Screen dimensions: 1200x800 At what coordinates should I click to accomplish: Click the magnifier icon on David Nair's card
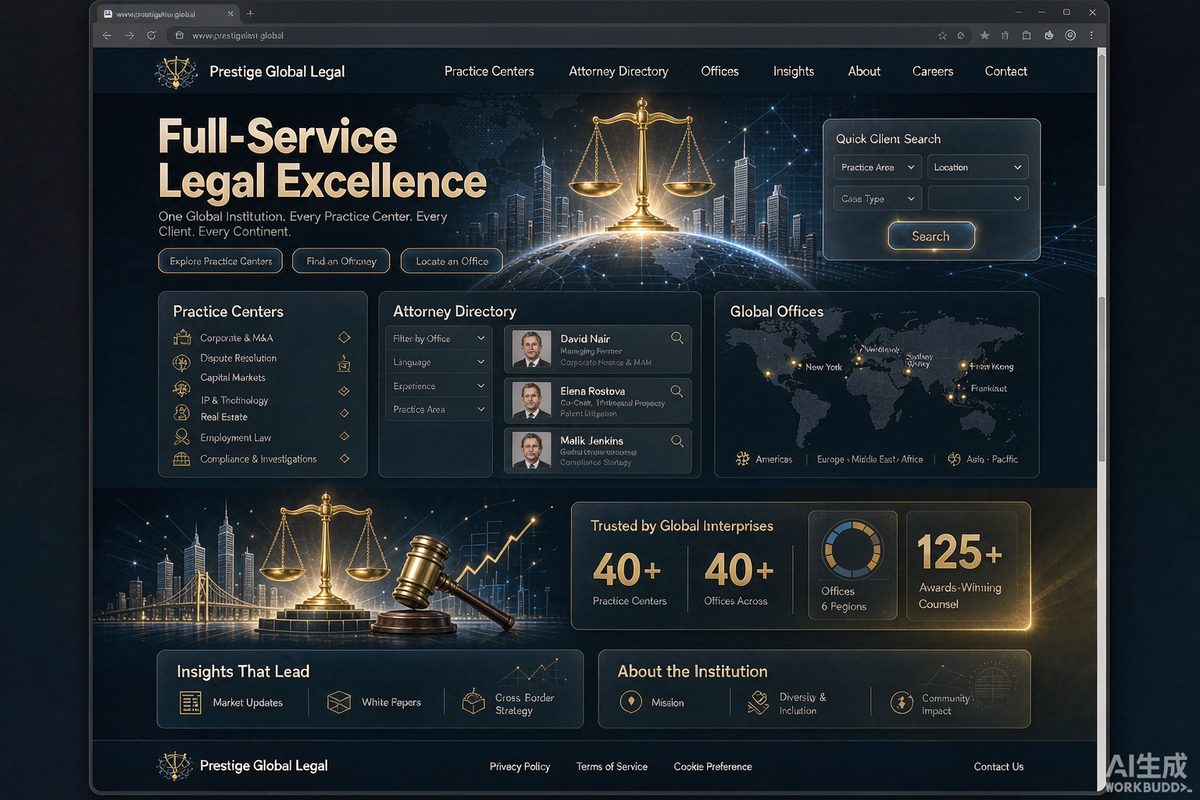677,338
